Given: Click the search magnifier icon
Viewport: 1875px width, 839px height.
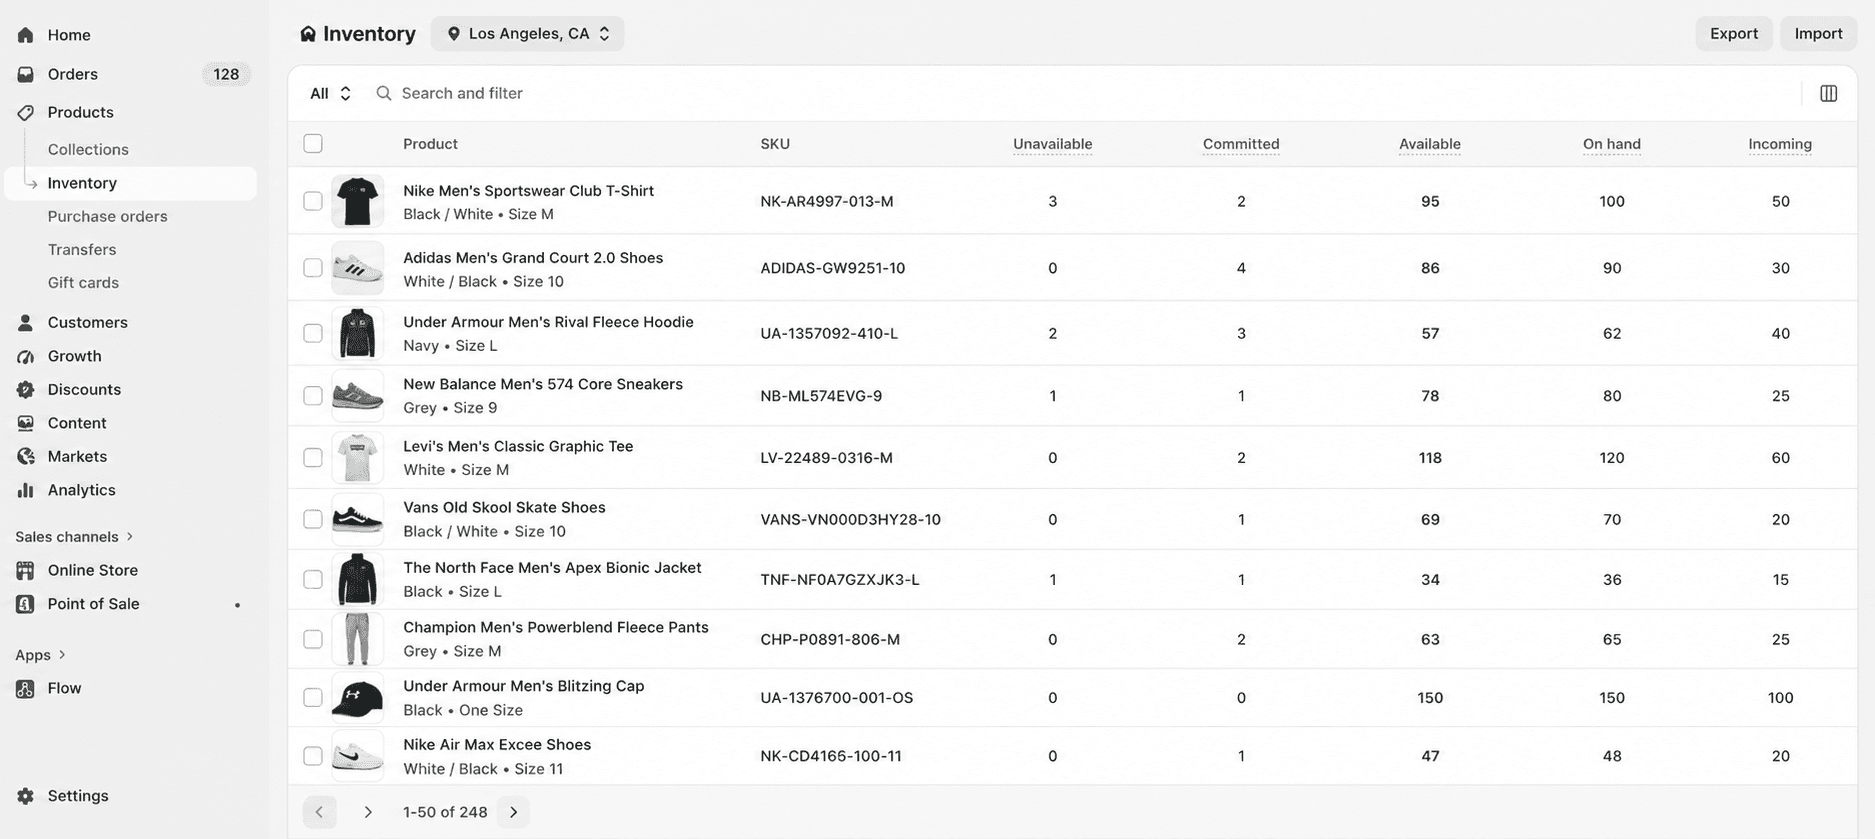Looking at the screenshot, I should tap(384, 93).
